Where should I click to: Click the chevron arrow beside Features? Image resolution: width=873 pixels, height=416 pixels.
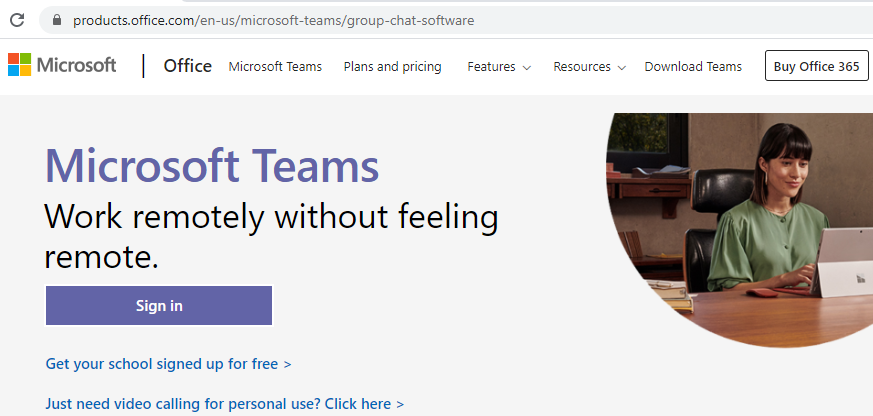point(527,68)
